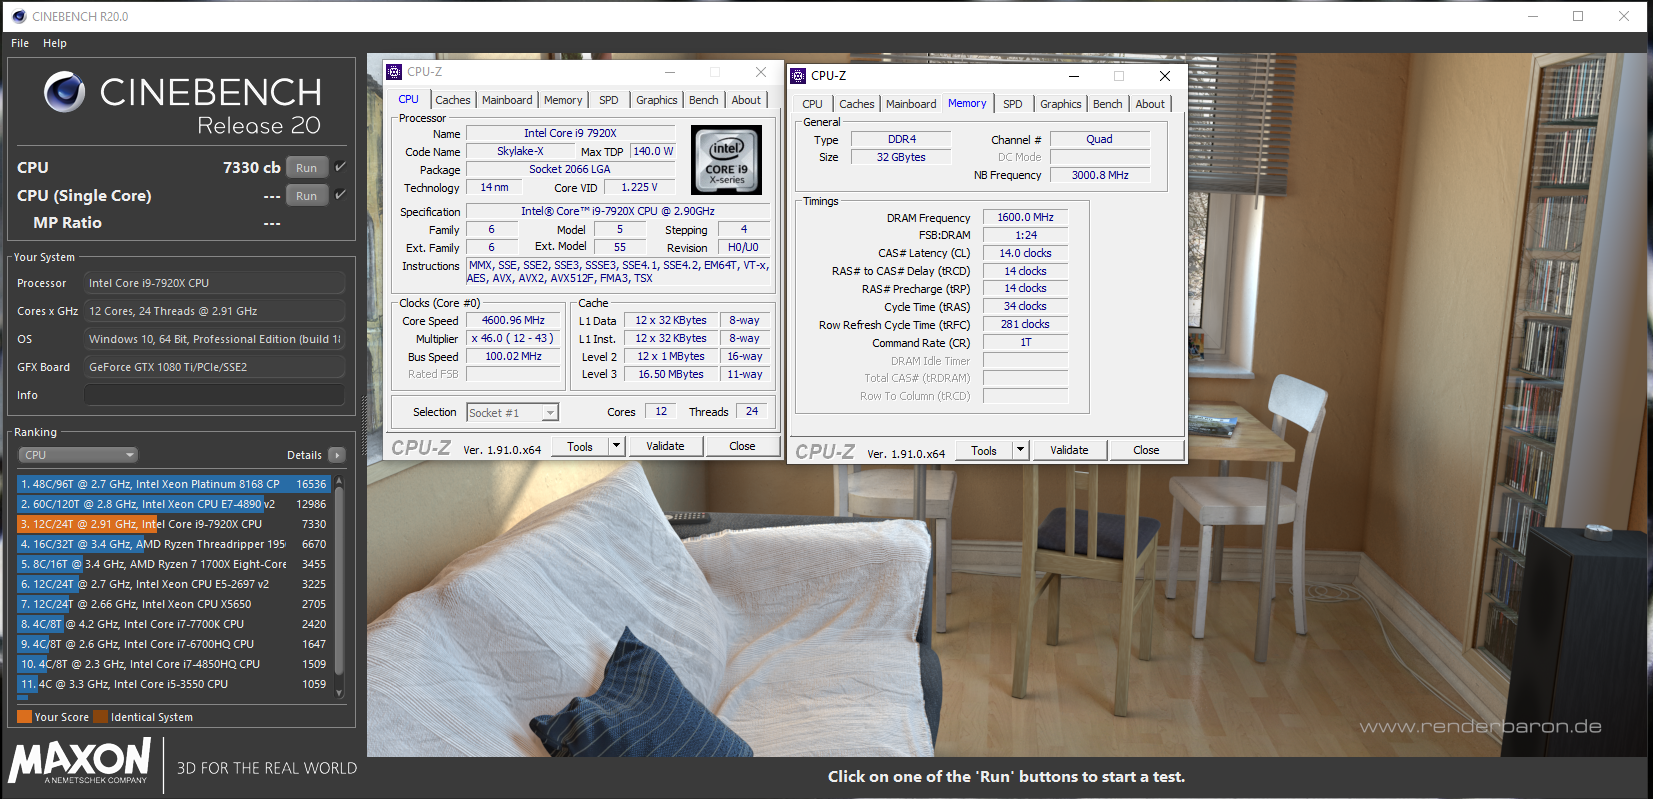This screenshot has width=1653, height=799.
Task: Select Xeon E7-4890 v2 ranking row
Action: [x=174, y=504]
